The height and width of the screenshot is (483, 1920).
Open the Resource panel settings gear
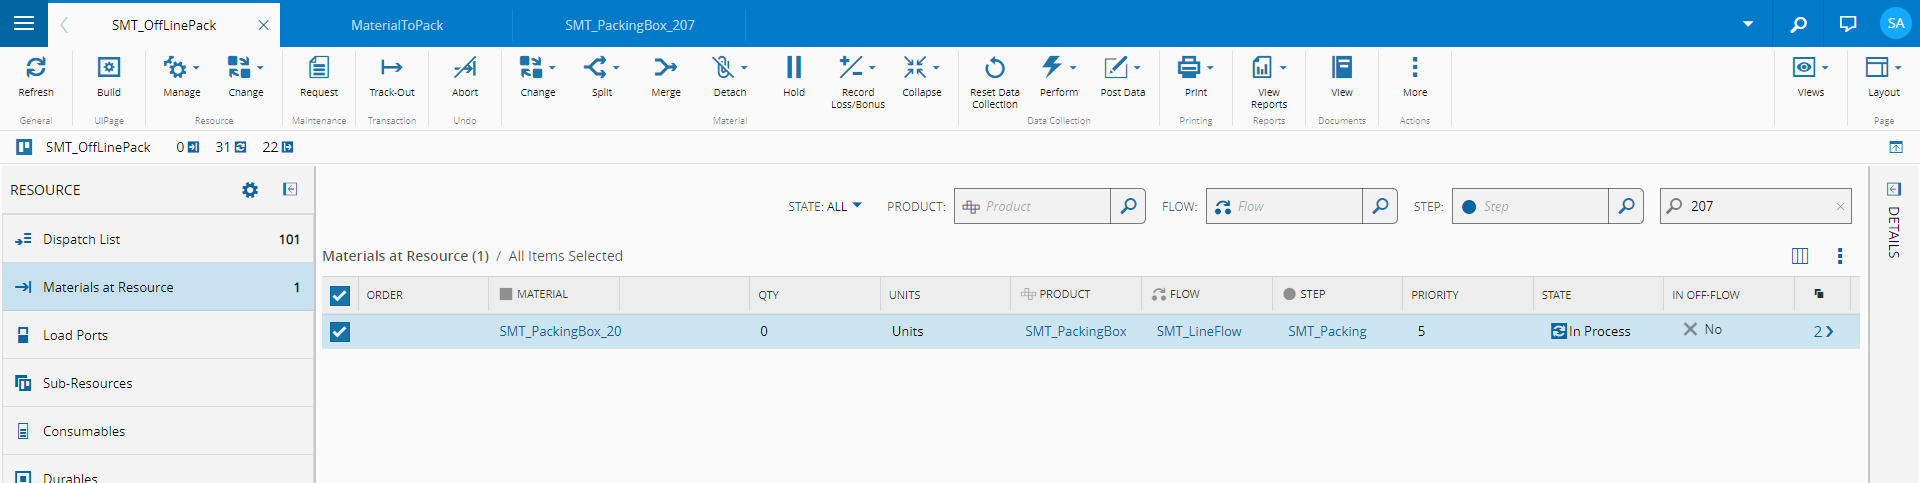tap(250, 190)
